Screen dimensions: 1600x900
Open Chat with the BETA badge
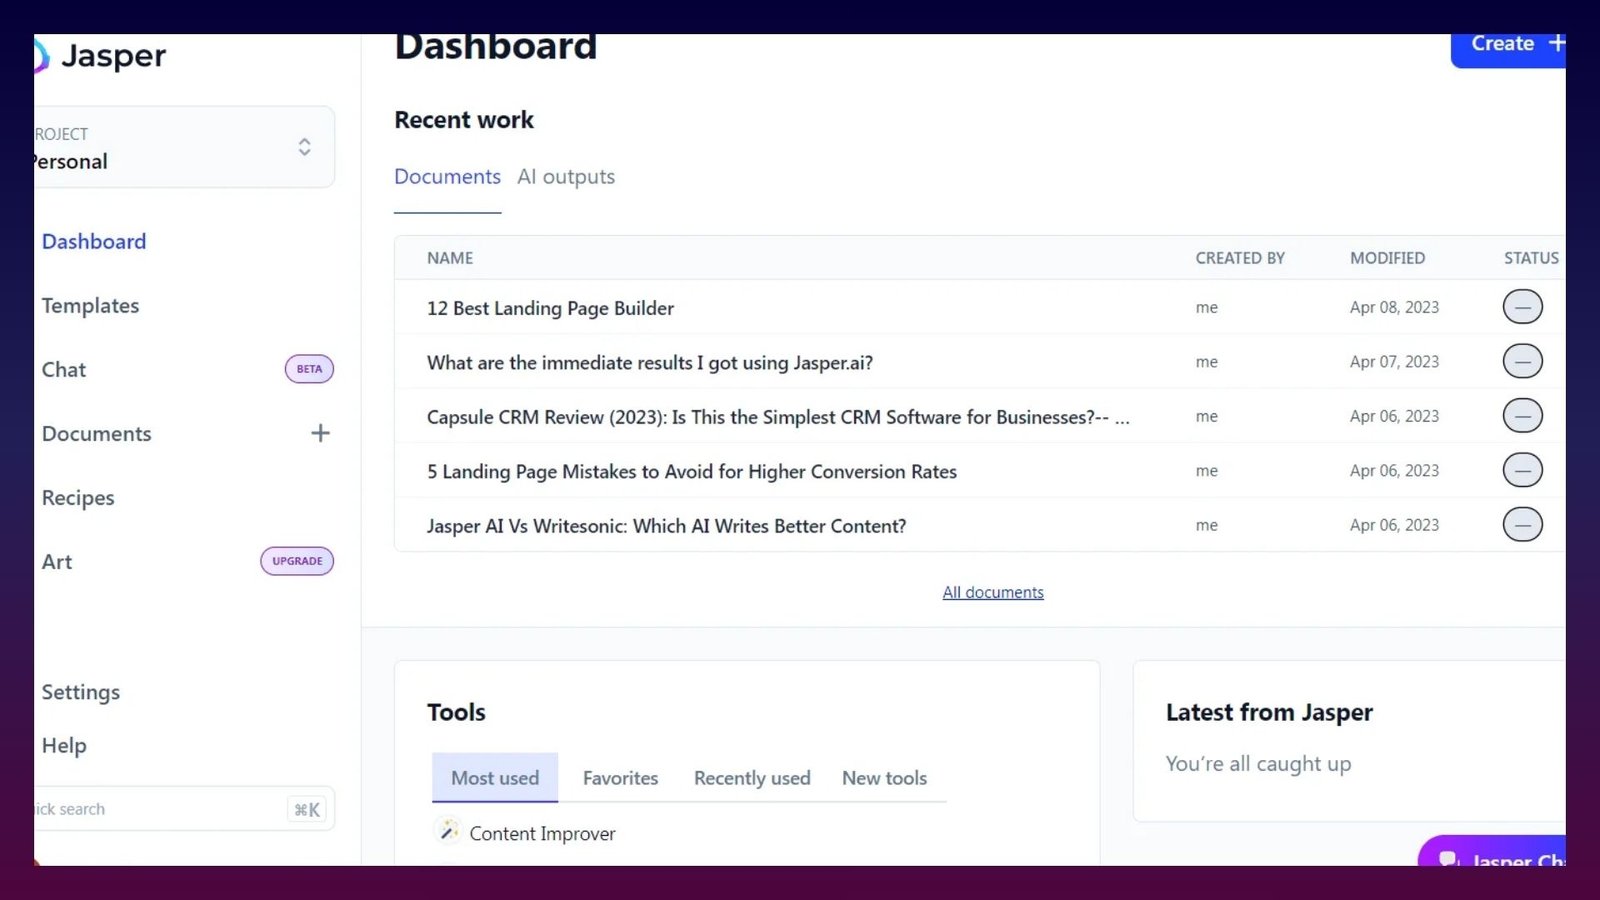[x=63, y=369]
